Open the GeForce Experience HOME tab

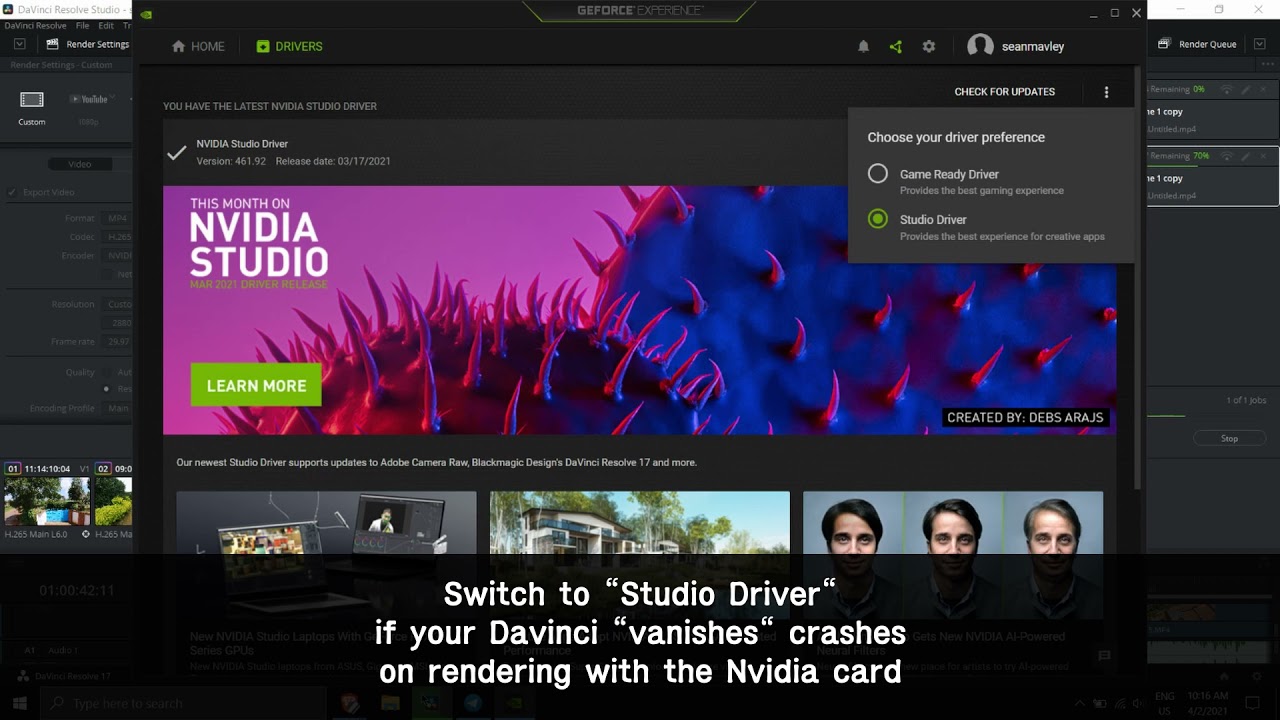point(198,46)
